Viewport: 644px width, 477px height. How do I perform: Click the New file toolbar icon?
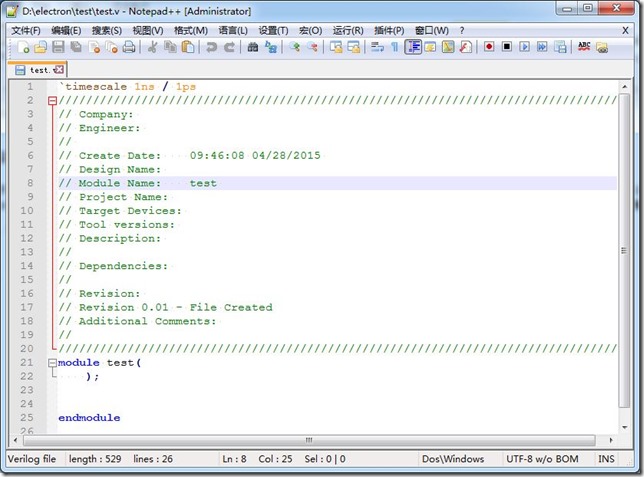pos(23,47)
